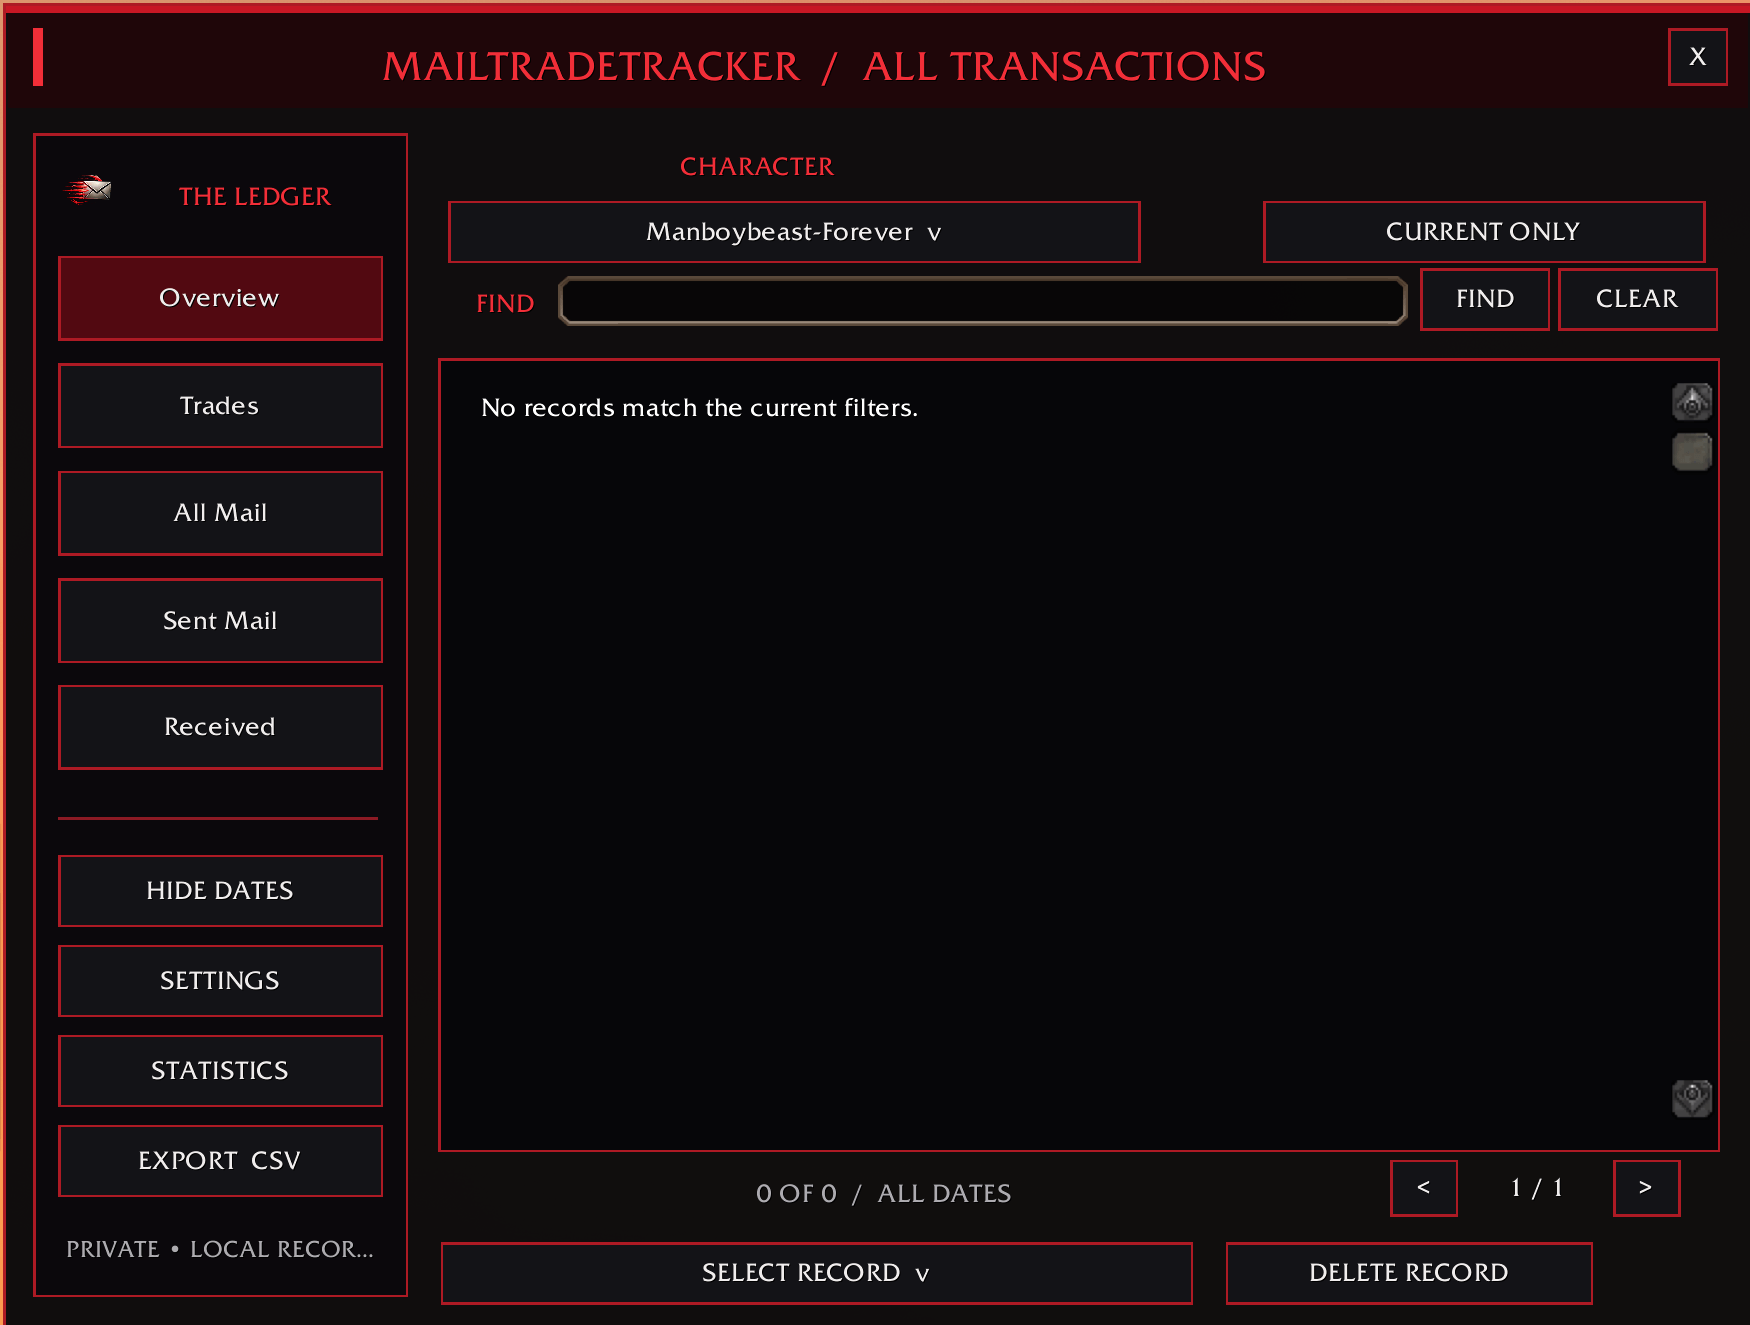The image size is (1750, 1325).
Task: Show the Sent Mail tab
Action: tap(220, 620)
